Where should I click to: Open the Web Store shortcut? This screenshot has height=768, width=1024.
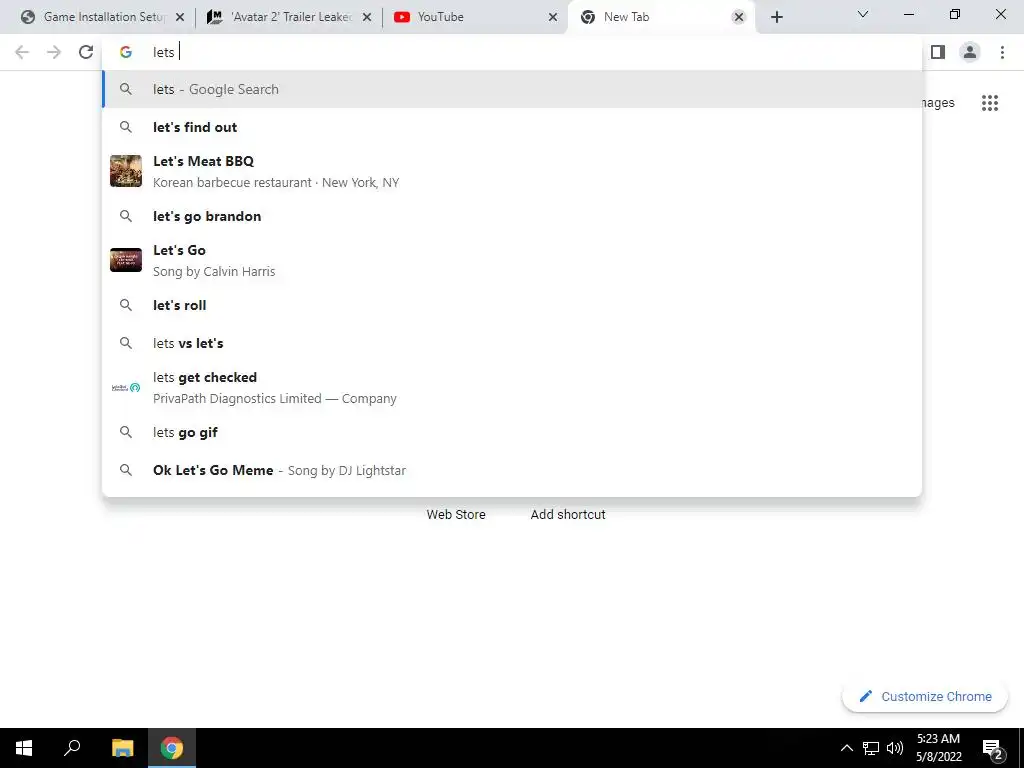456,515
